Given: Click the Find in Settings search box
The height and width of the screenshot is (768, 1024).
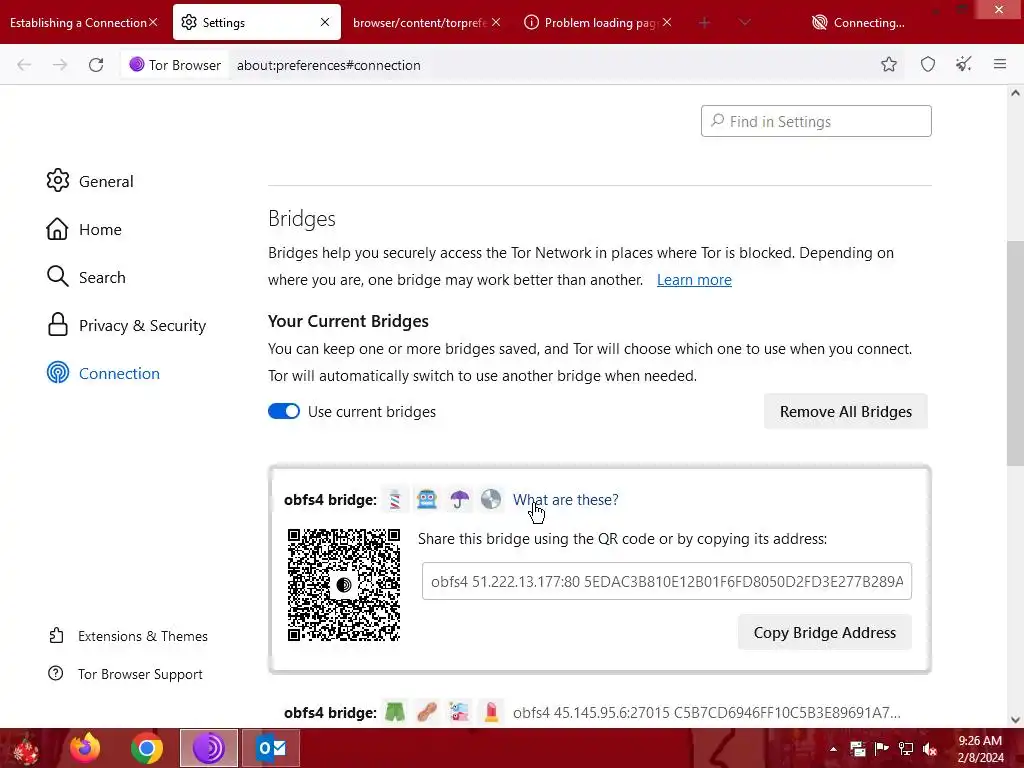Looking at the screenshot, I should point(816,121).
